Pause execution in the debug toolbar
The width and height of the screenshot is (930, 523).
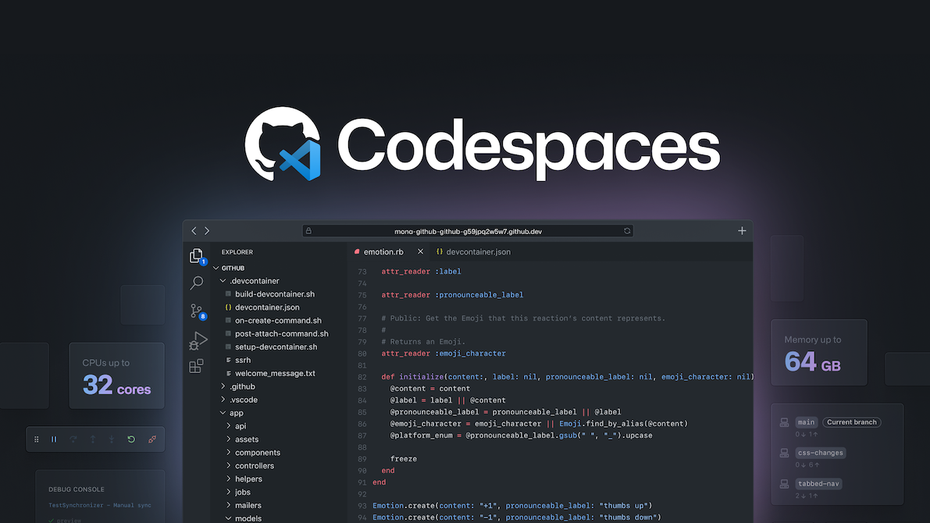pos(54,439)
